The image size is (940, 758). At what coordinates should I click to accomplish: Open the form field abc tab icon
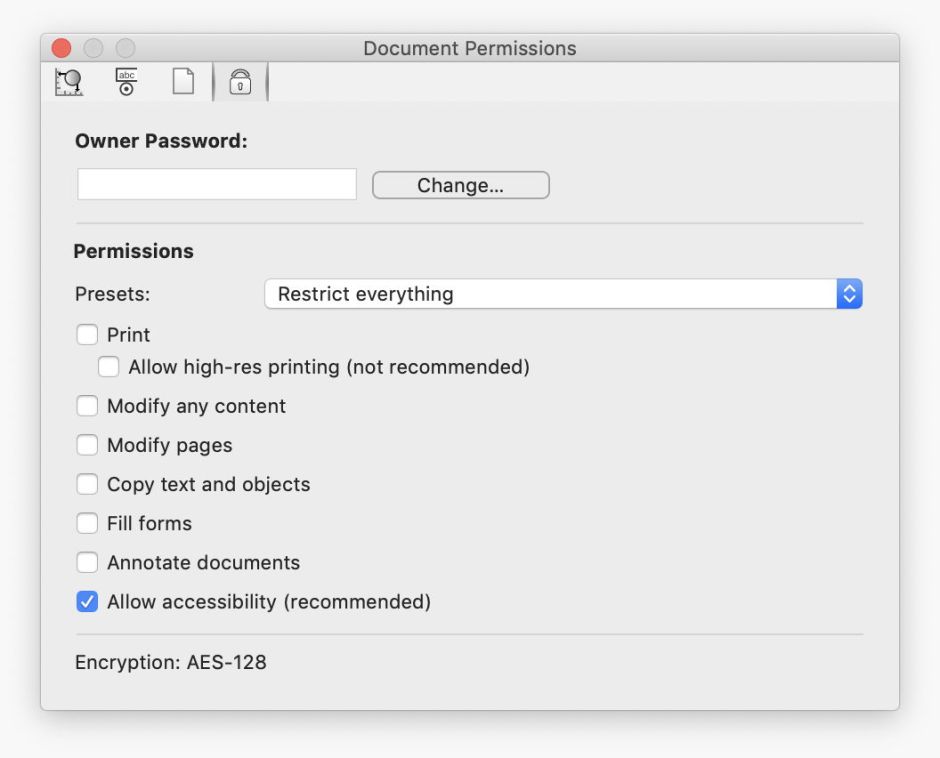pos(126,83)
